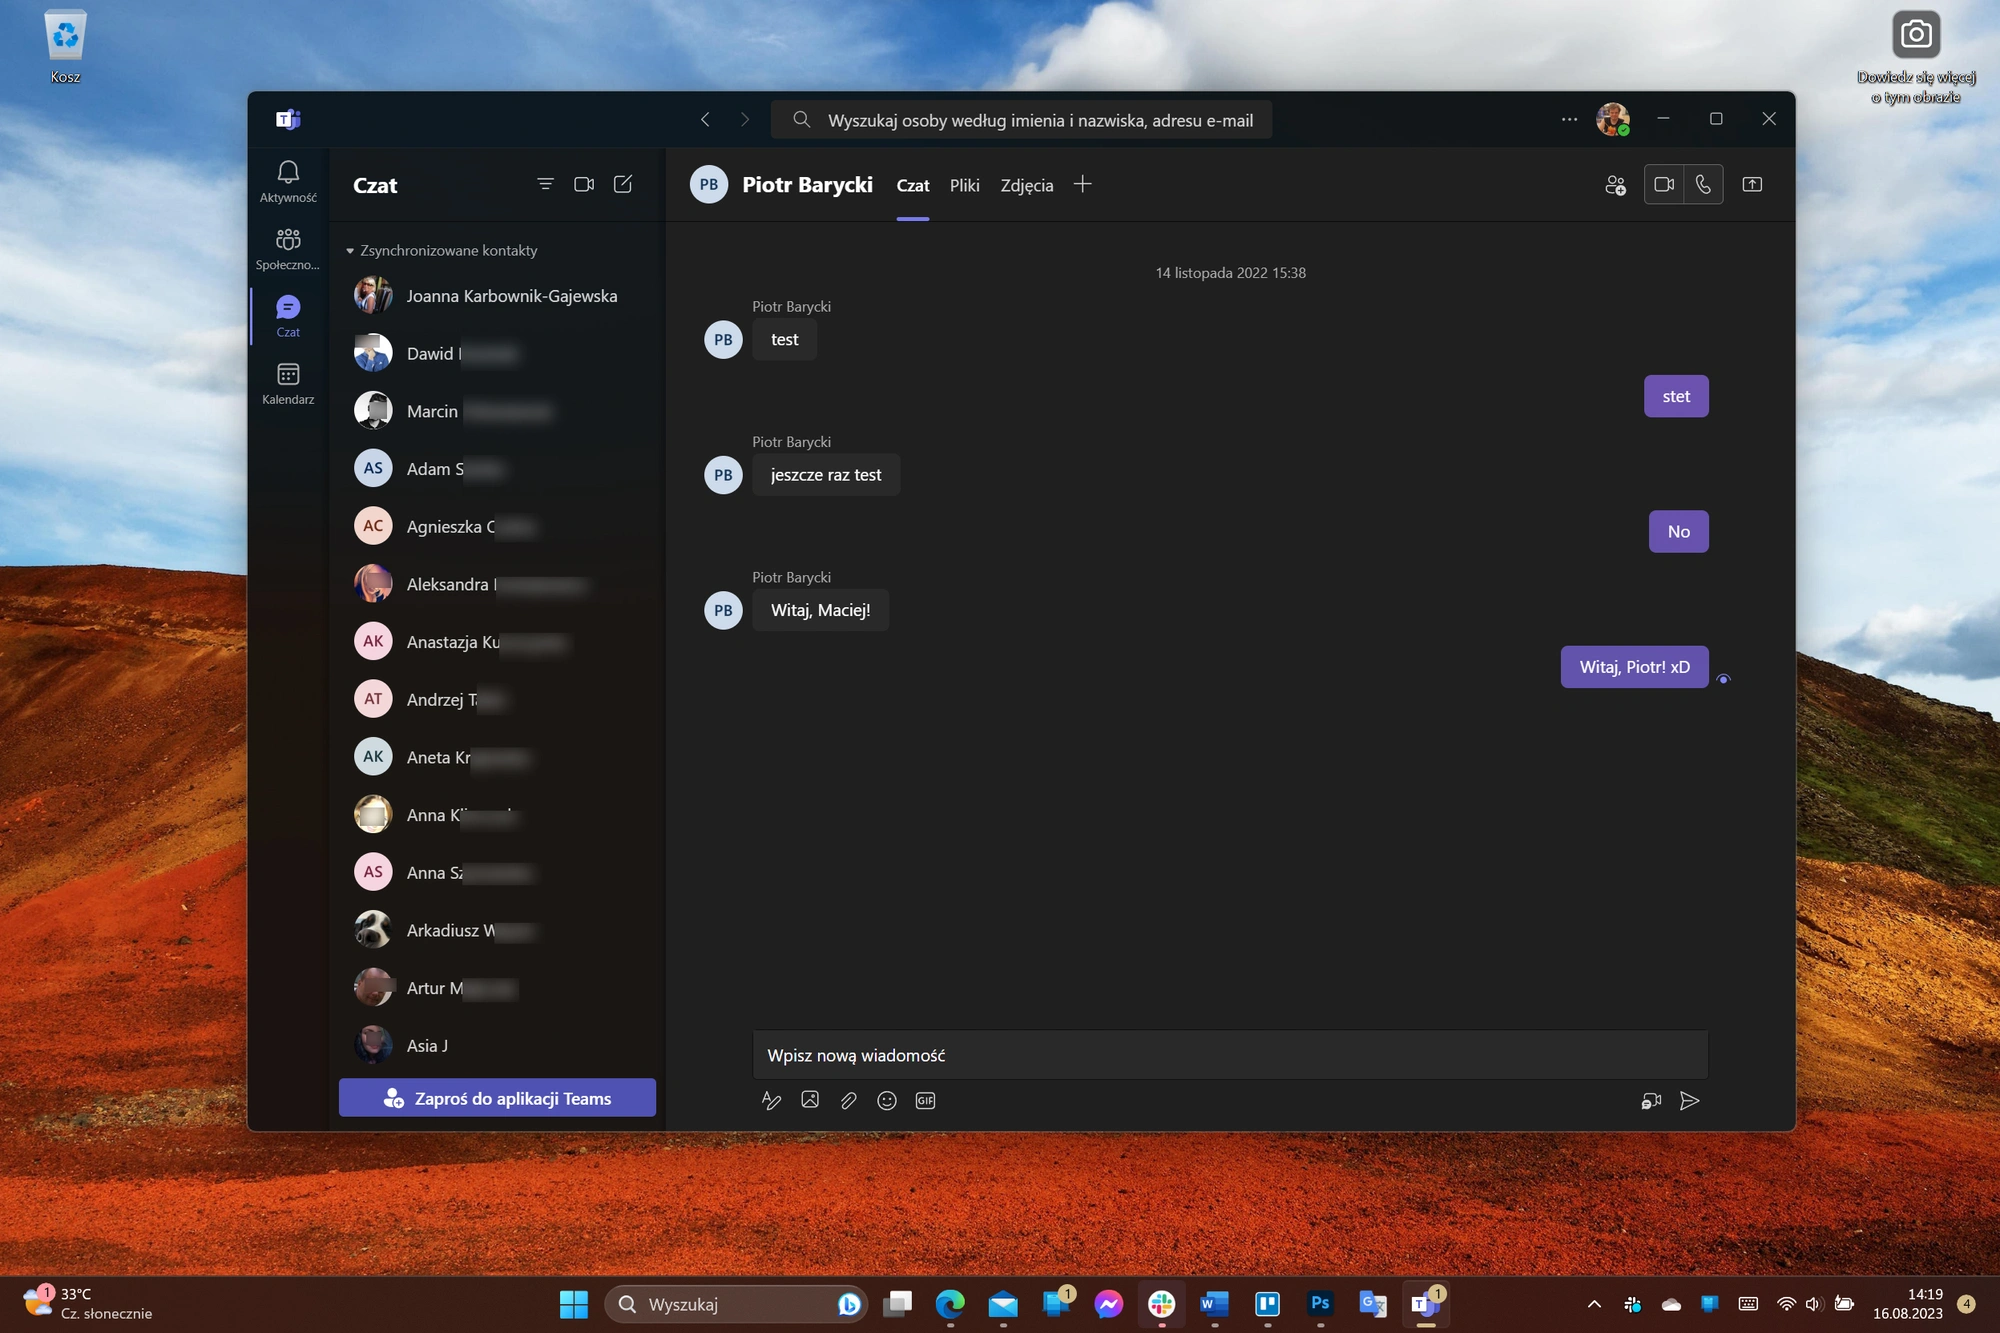Switch to the Pliki tab
Image resolution: width=2000 pixels, height=1333 pixels.
[964, 185]
